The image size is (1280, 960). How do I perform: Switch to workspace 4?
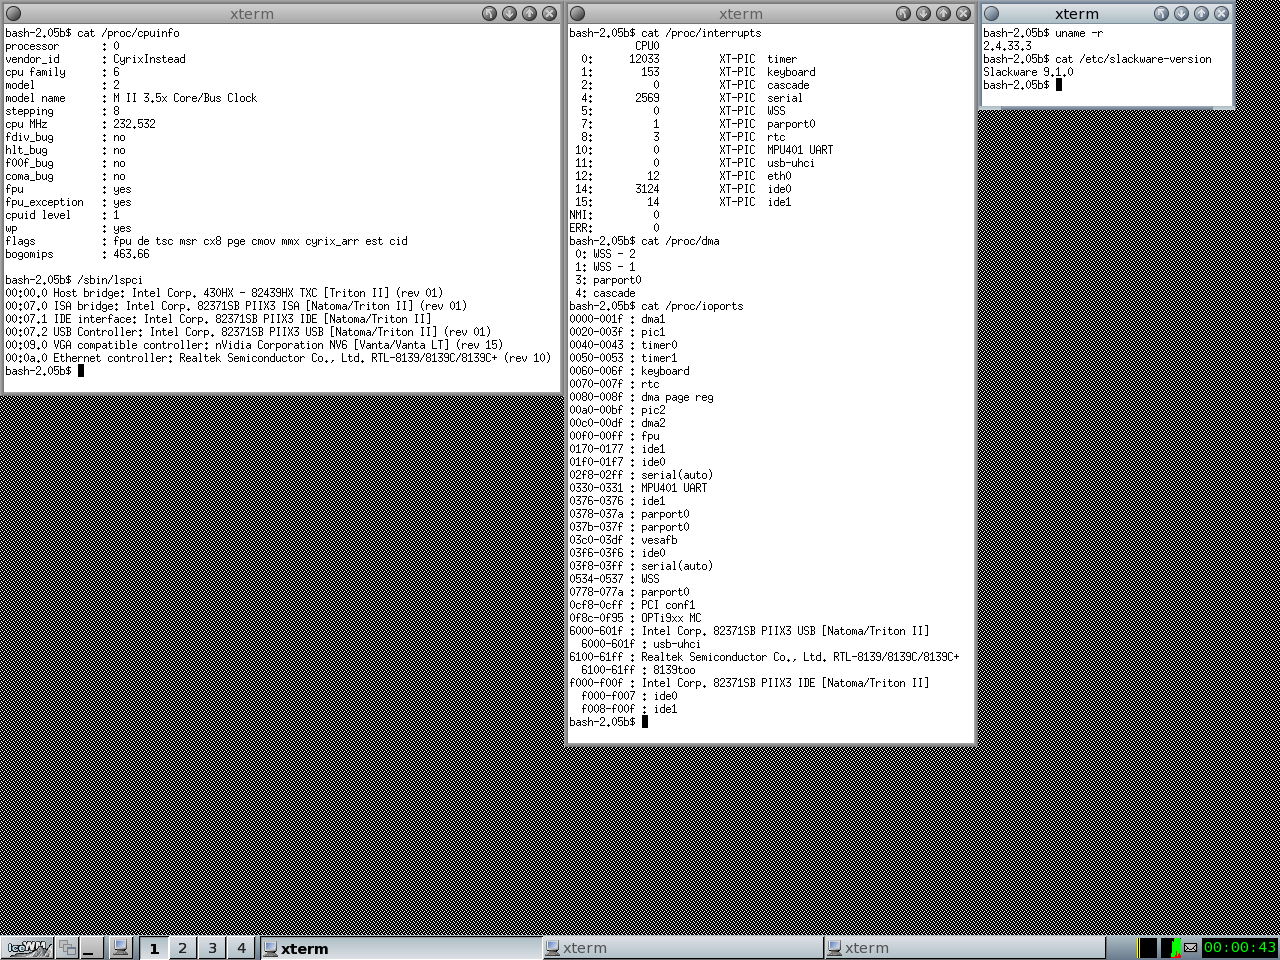[x=241, y=947]
